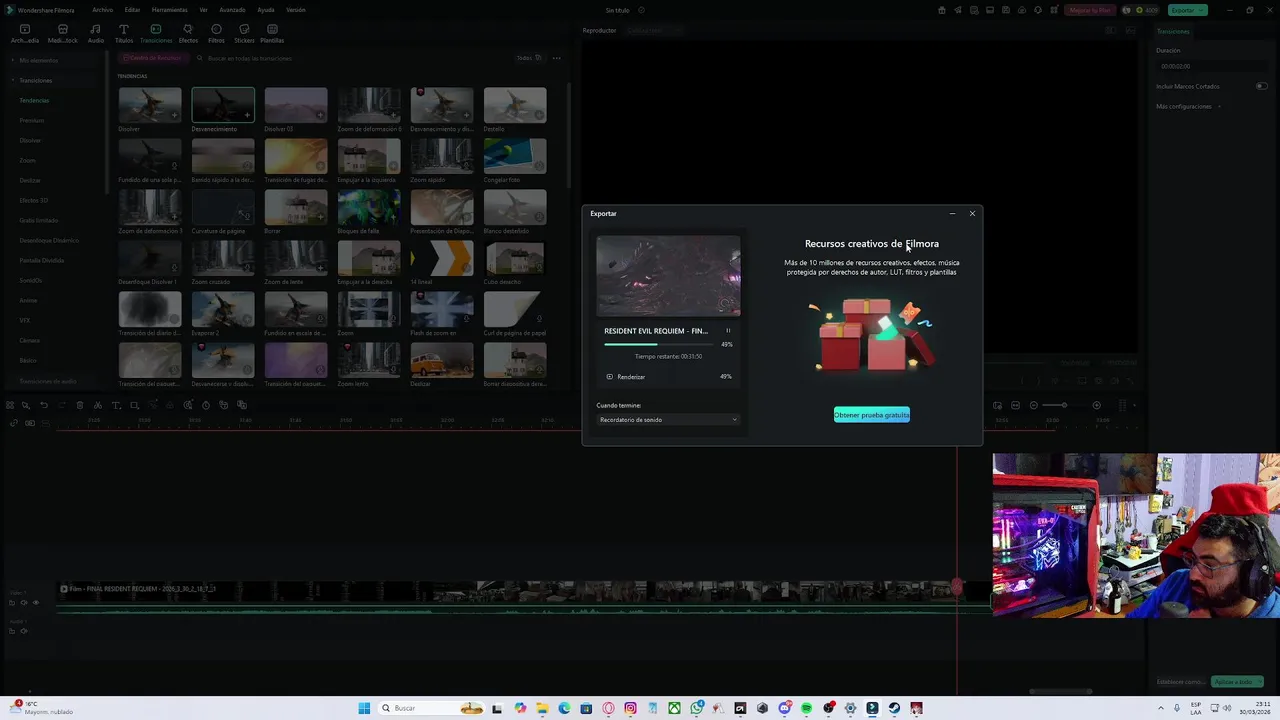This screenshot has height=720, width=1280.
Task: Open the Títulos panel
Action: coord(124,34)
